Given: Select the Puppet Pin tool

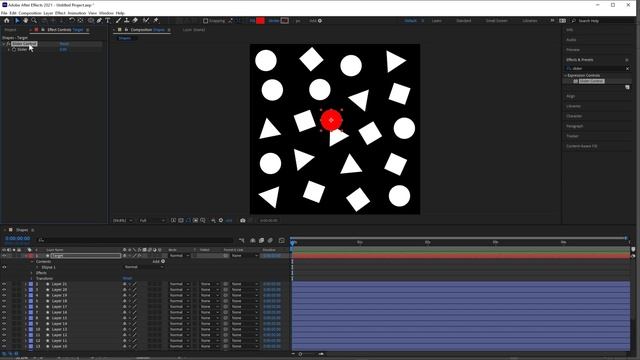Looking at the screenshot, I should tap(156, 20).
